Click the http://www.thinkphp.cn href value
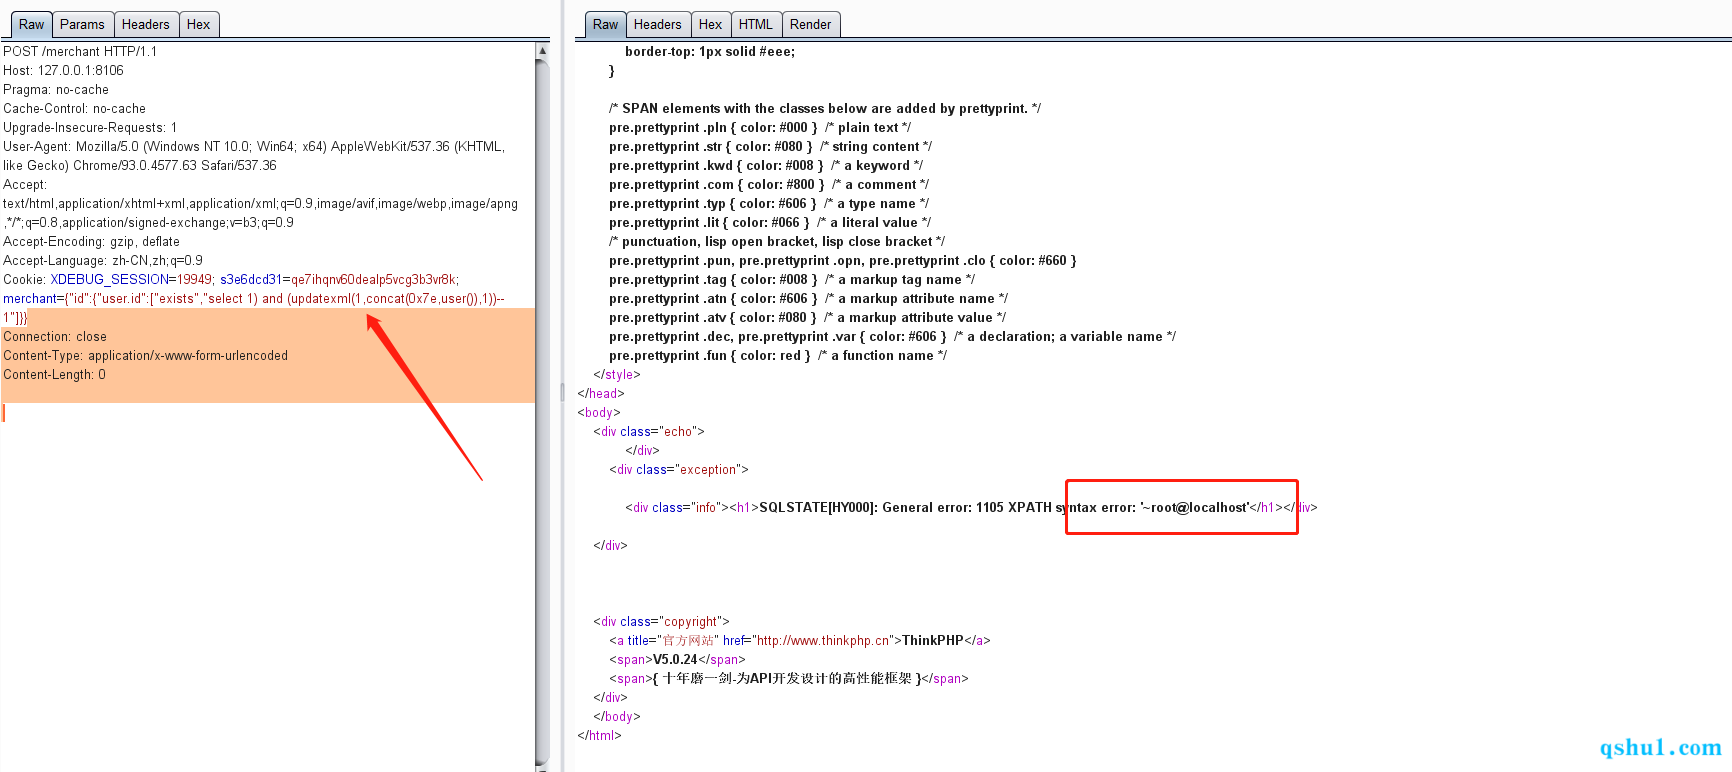The width and height of the screenshot is (1732, 772). (823, 640)
